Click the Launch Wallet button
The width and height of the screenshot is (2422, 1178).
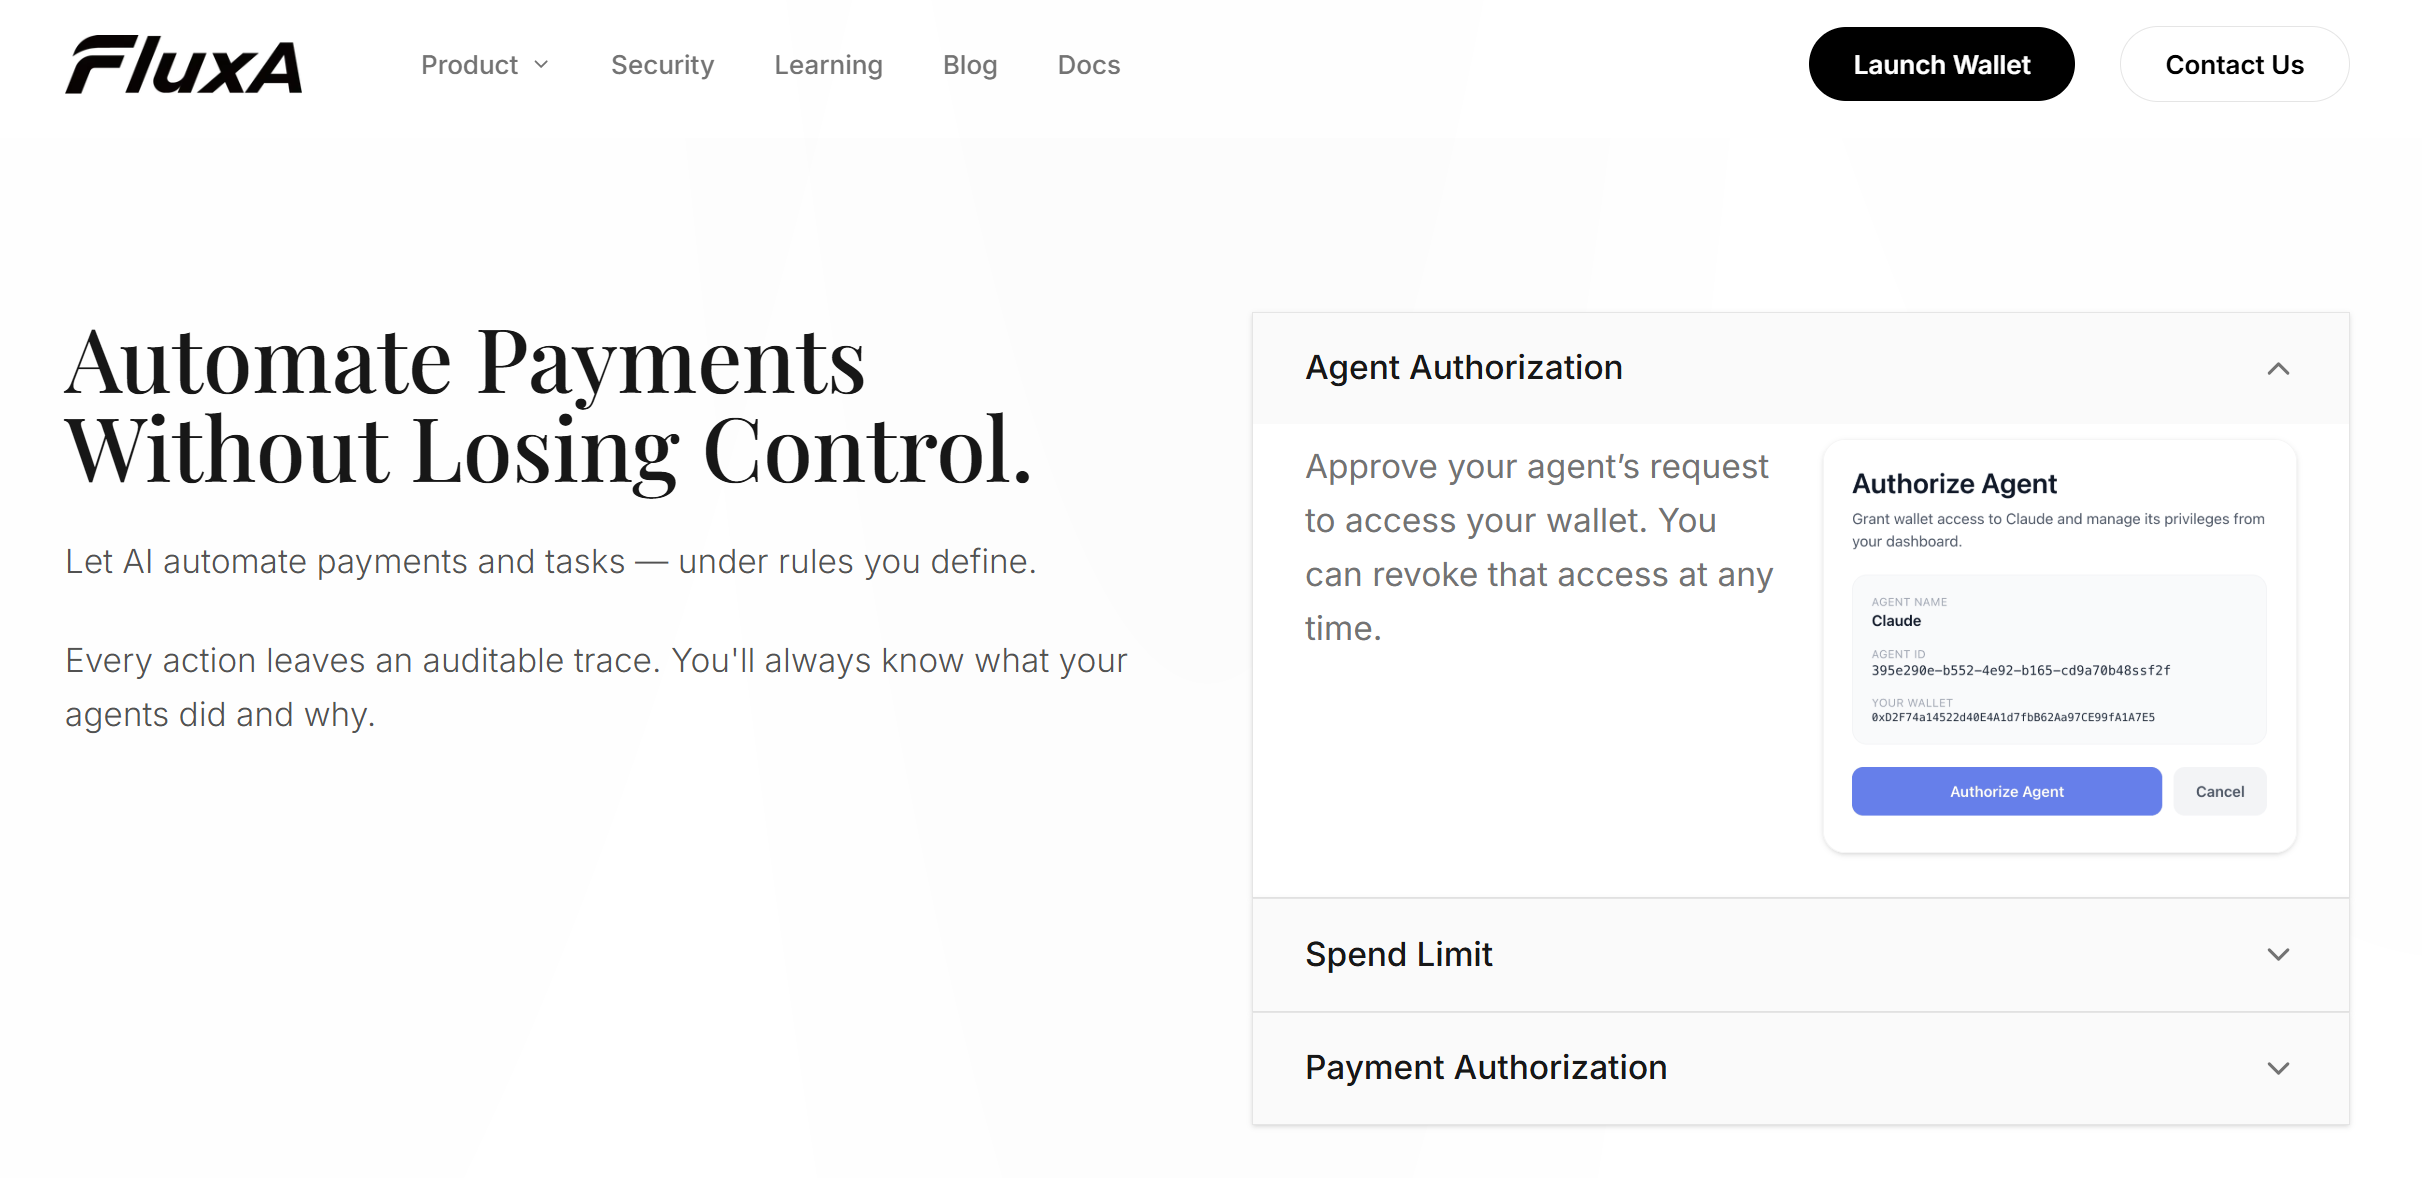(x=1941, y=65)
